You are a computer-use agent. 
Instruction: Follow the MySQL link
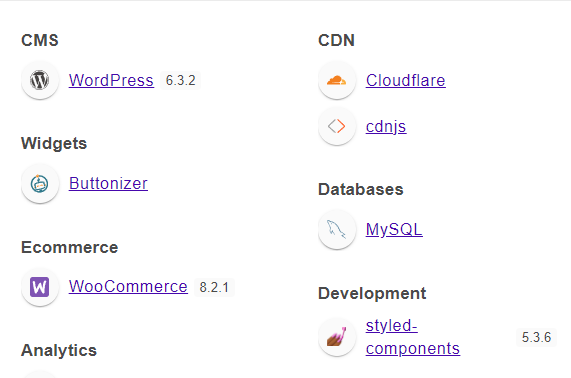394,230
